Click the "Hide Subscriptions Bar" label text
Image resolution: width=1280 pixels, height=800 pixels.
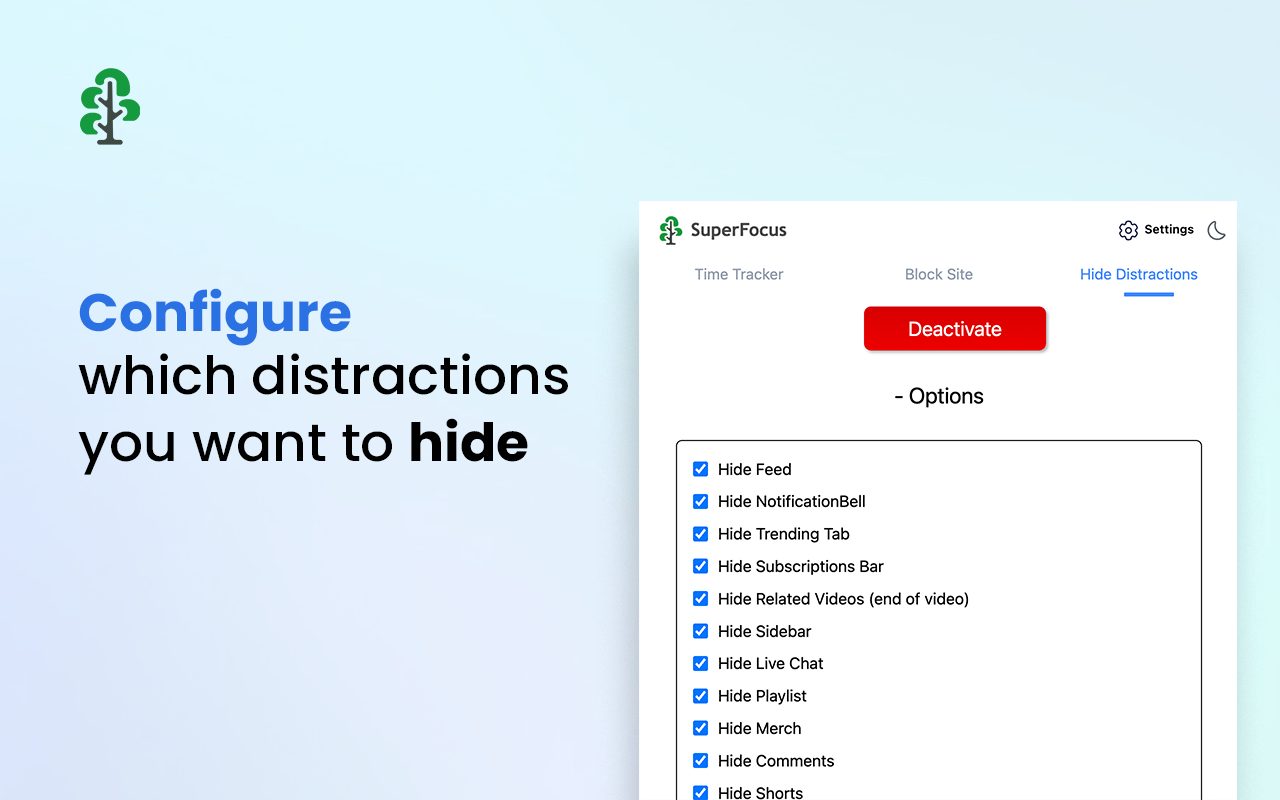pos(801,566)
